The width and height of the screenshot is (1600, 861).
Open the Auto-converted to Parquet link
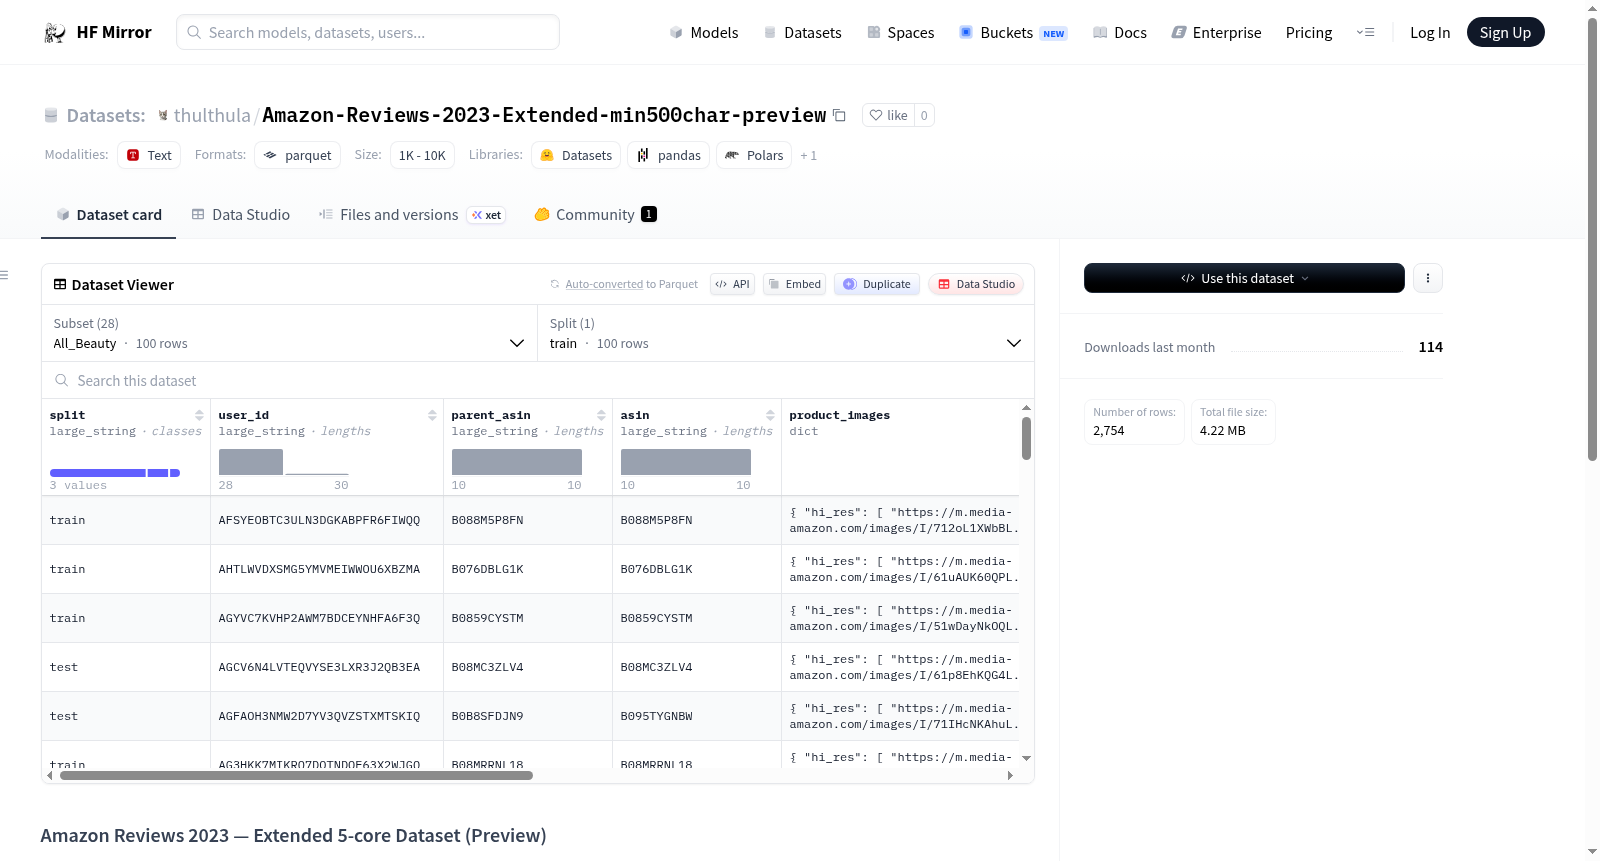631,284
